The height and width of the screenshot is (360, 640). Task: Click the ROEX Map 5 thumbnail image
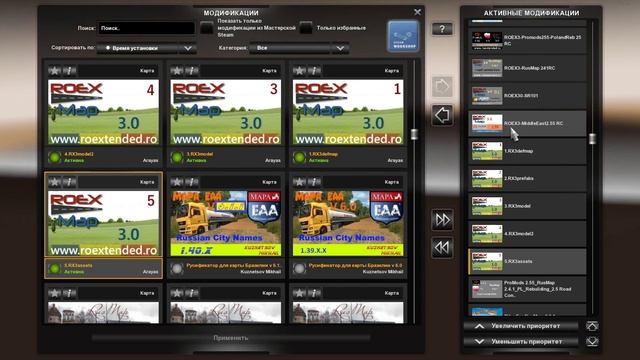pos(103,223)
